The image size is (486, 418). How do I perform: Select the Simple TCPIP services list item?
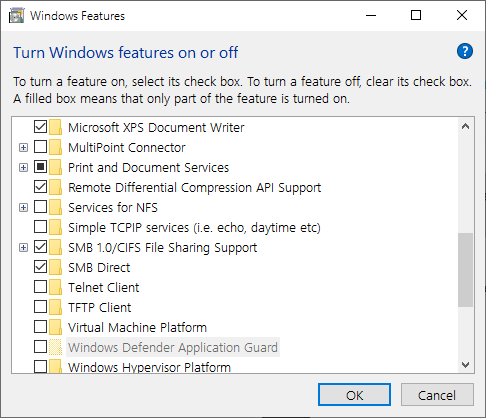click(x=194, y=227)
